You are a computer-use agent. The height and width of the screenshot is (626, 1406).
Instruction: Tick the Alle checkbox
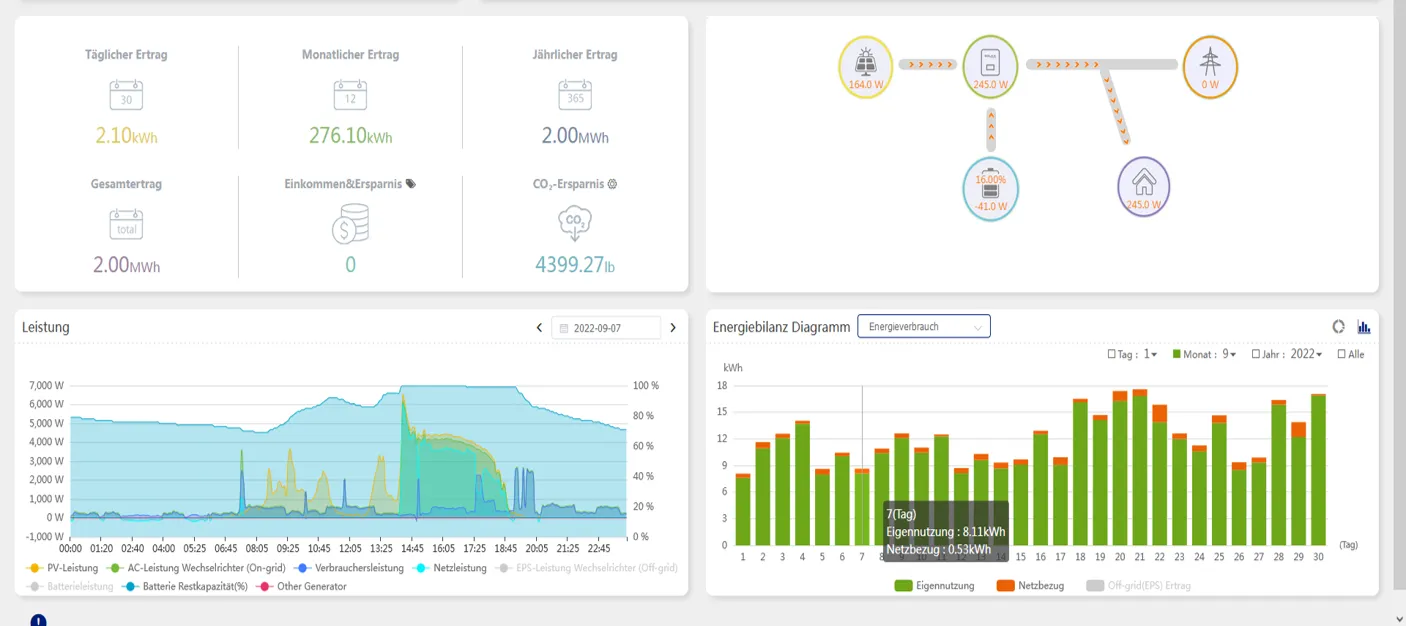point(1342,354)
